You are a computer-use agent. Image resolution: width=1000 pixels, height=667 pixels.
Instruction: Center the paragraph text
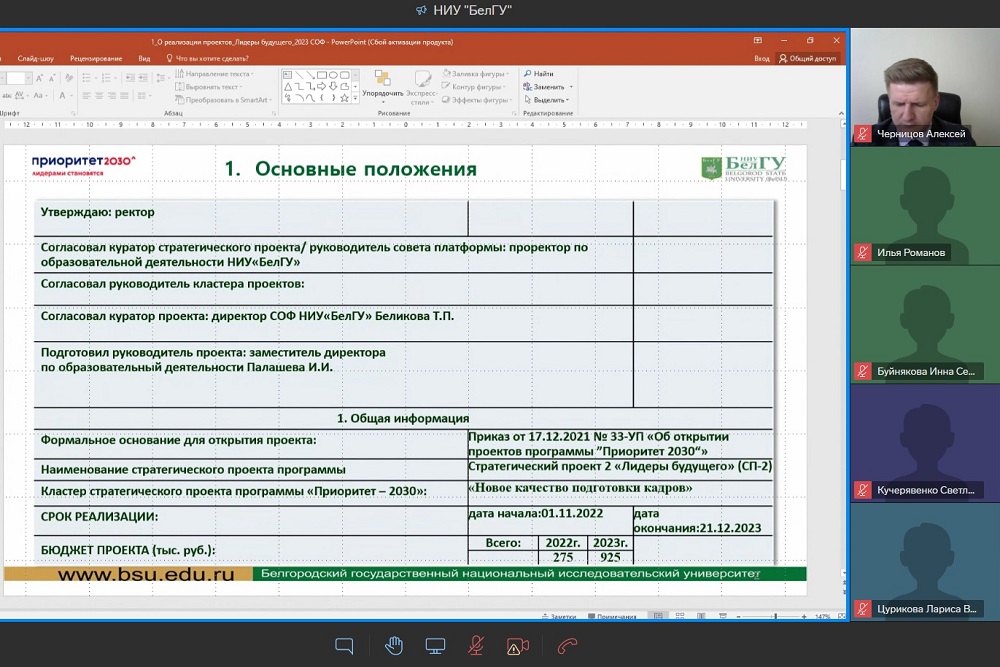[99, 96]
